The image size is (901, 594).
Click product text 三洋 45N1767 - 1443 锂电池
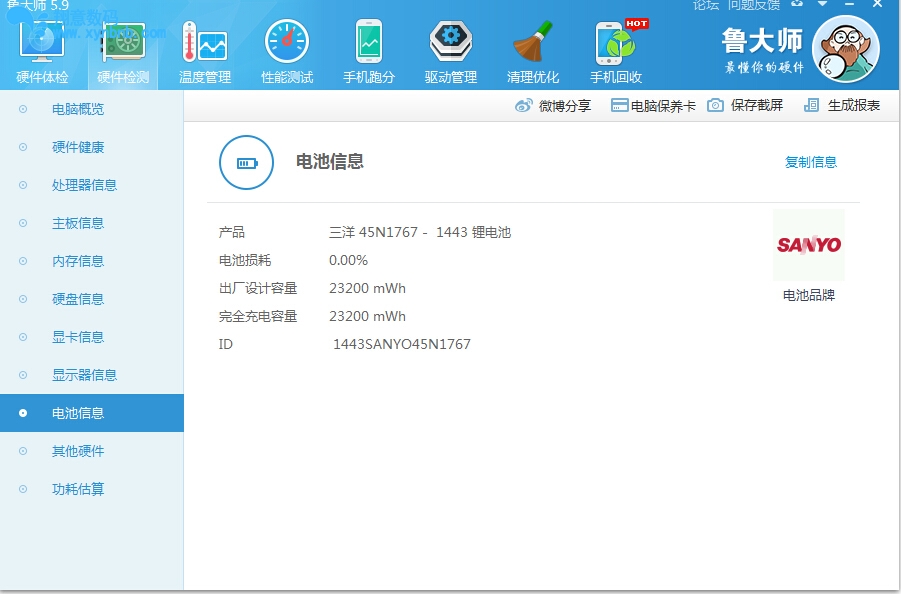(x=420, y=232)
